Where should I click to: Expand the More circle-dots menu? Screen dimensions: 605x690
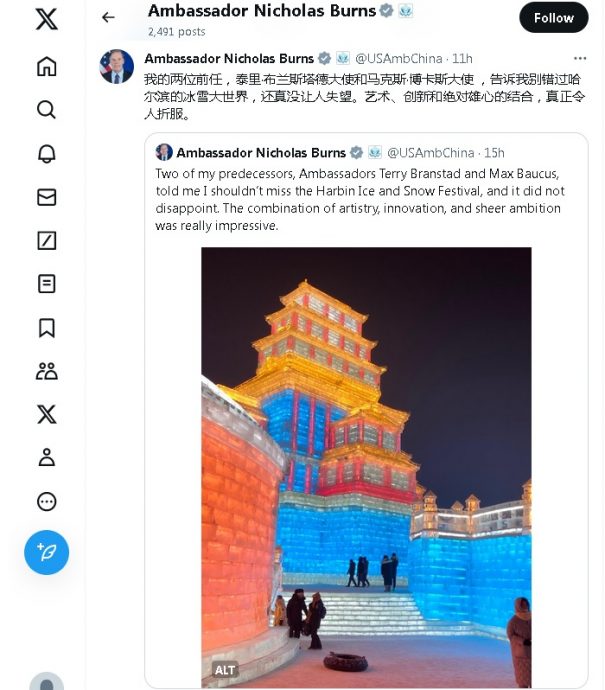(x=47, y=501)
